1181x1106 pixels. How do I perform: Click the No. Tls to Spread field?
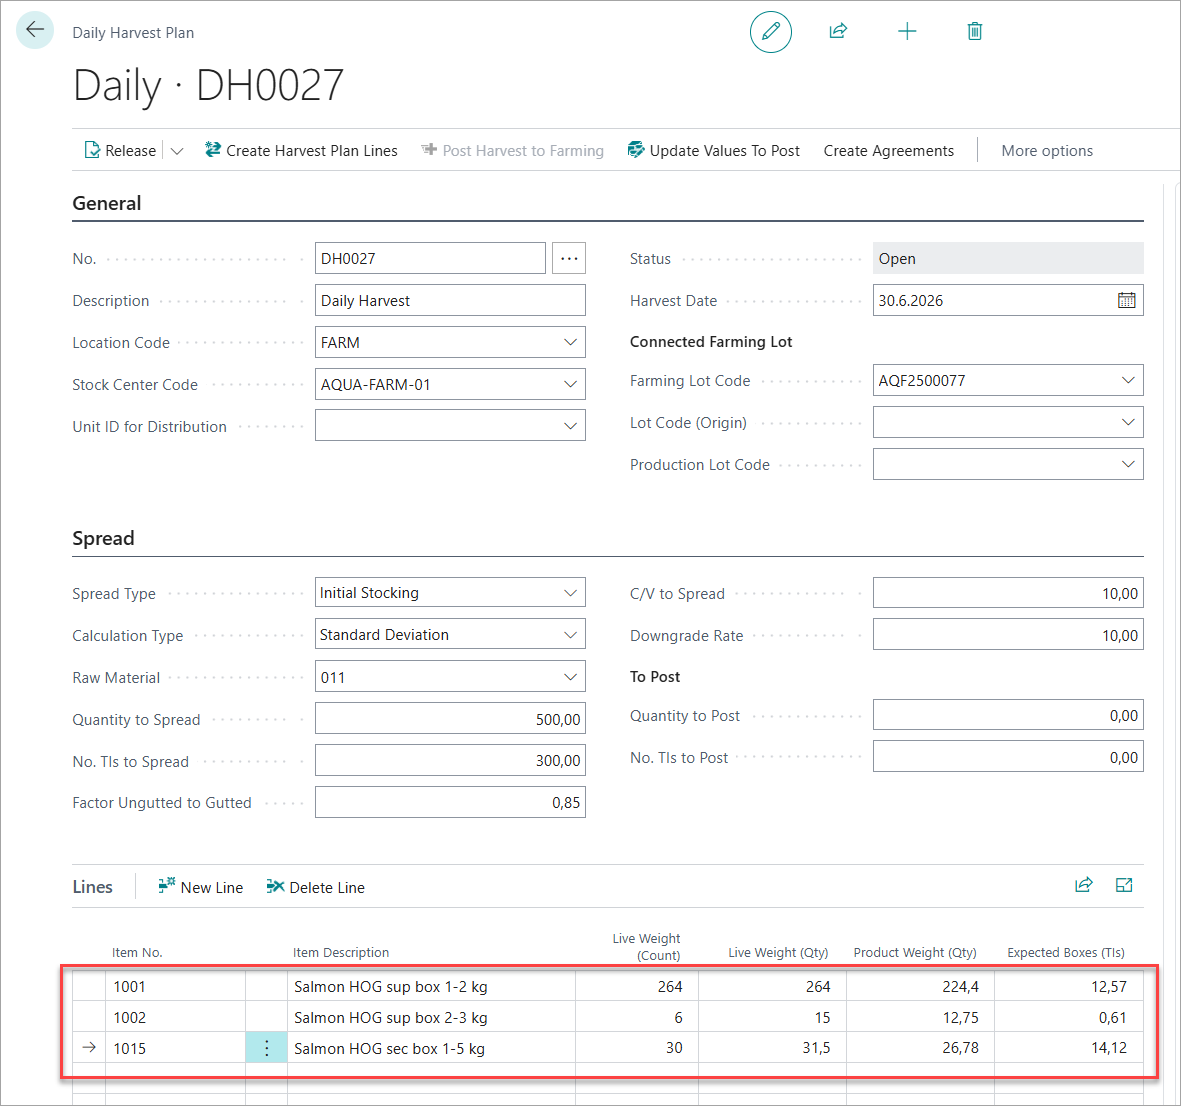coord(450,761)
